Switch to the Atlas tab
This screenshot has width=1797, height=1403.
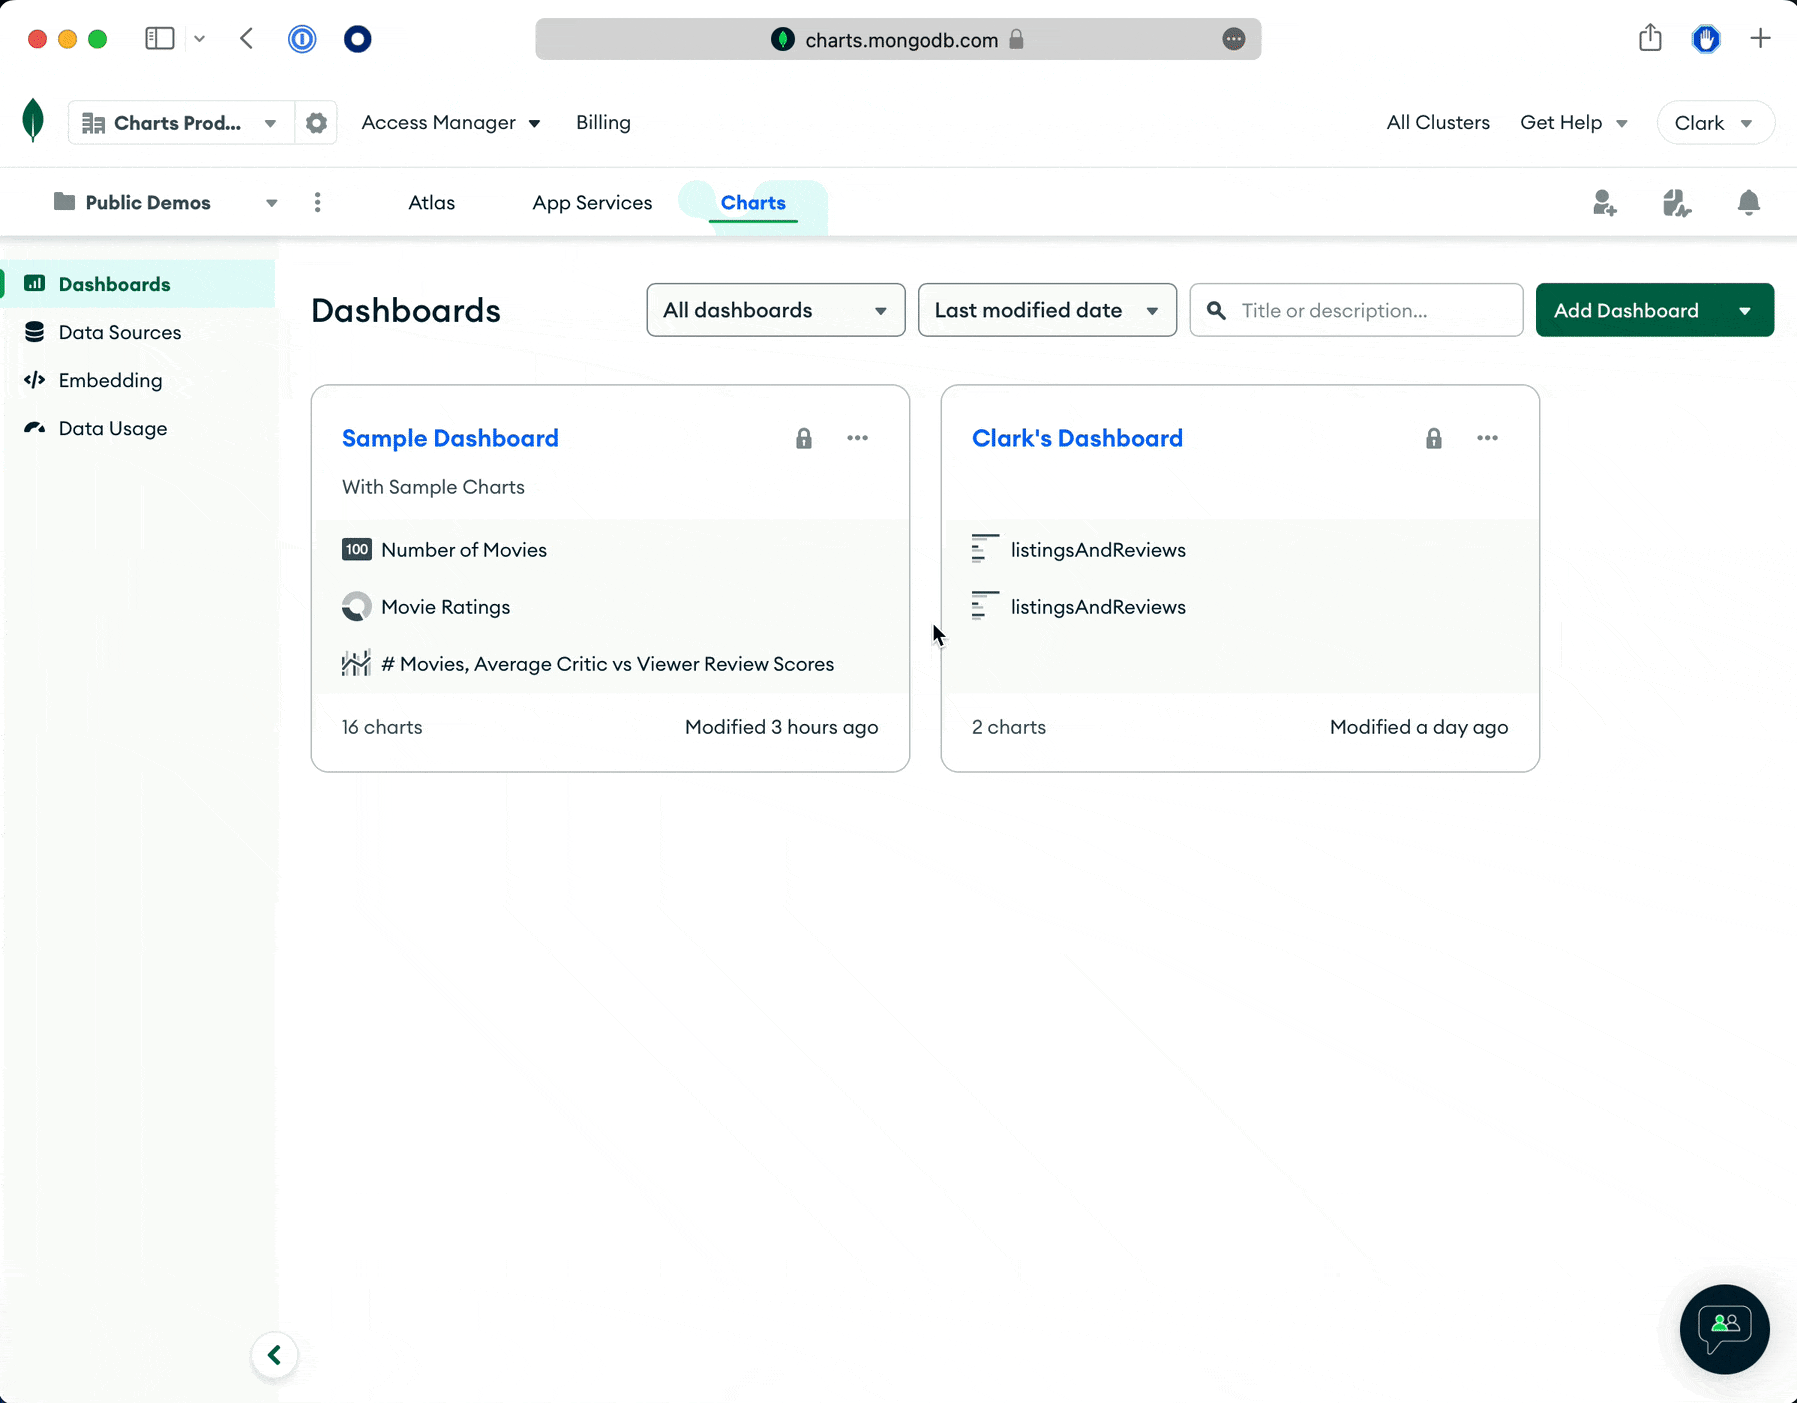(432, 203)
